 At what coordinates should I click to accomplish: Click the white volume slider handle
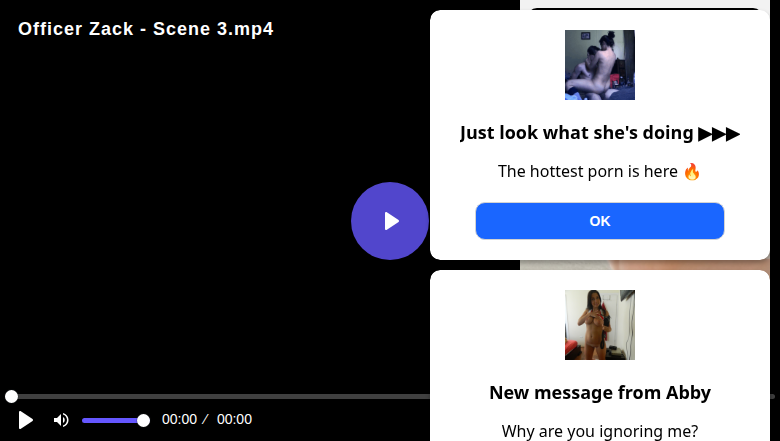[x=143, y=420]
